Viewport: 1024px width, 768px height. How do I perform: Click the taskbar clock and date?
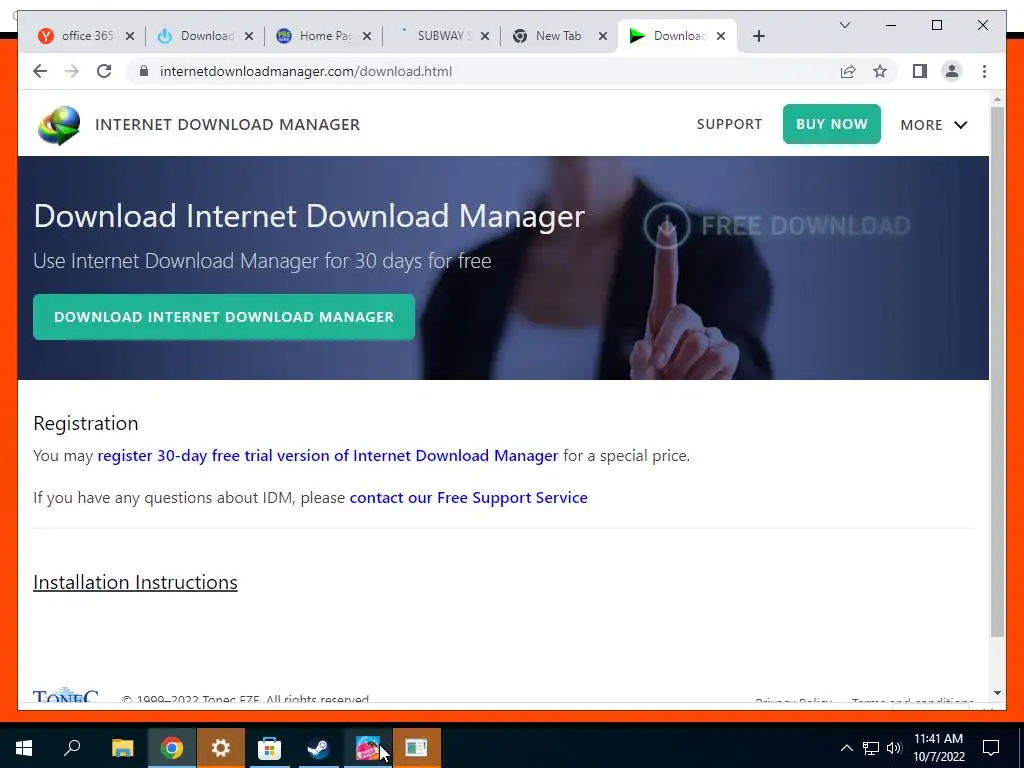pyautogui.click(x=938, y=748)
